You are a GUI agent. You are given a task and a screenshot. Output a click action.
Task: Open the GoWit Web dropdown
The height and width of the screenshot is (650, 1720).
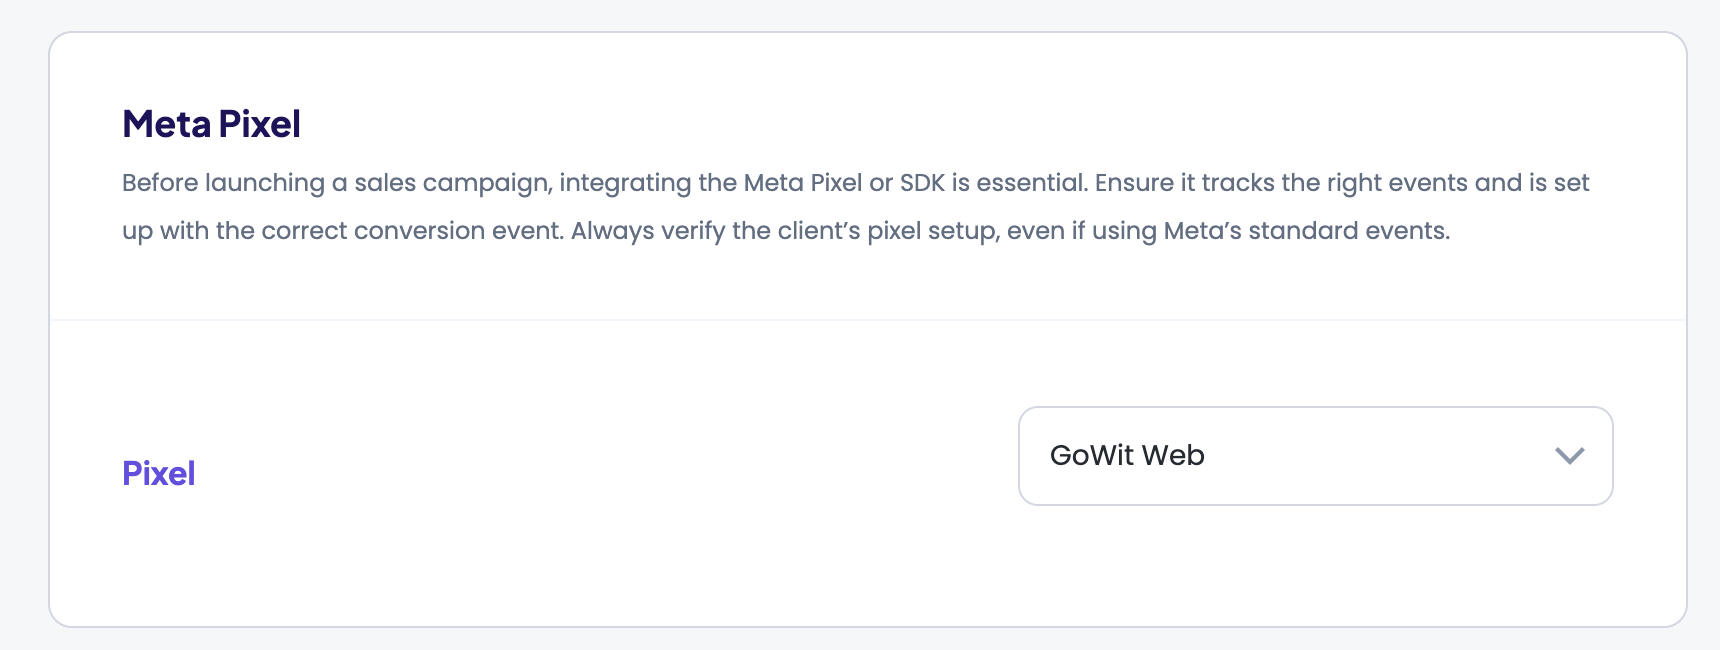[1314, 456]
